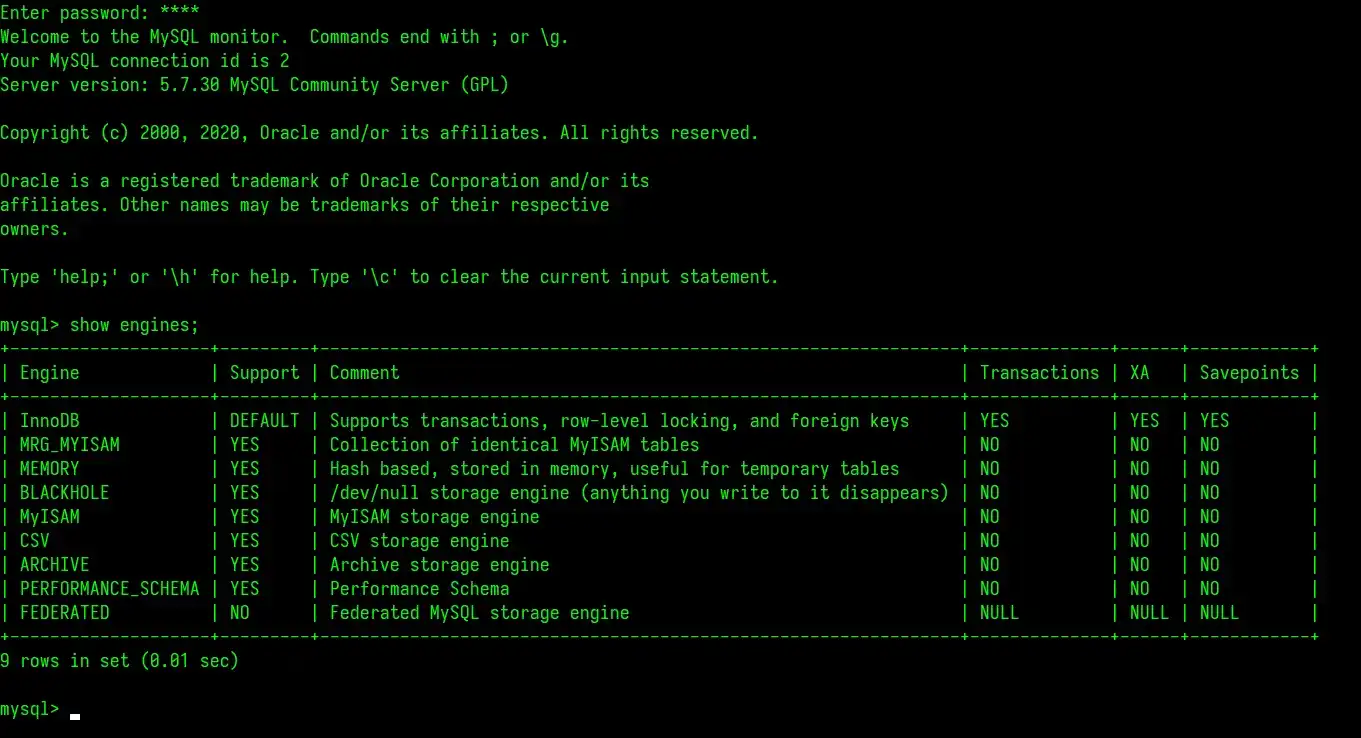Select the FEDERATED engine name
Viewport: 1361px width, 738px height.
tap(64, 613)
